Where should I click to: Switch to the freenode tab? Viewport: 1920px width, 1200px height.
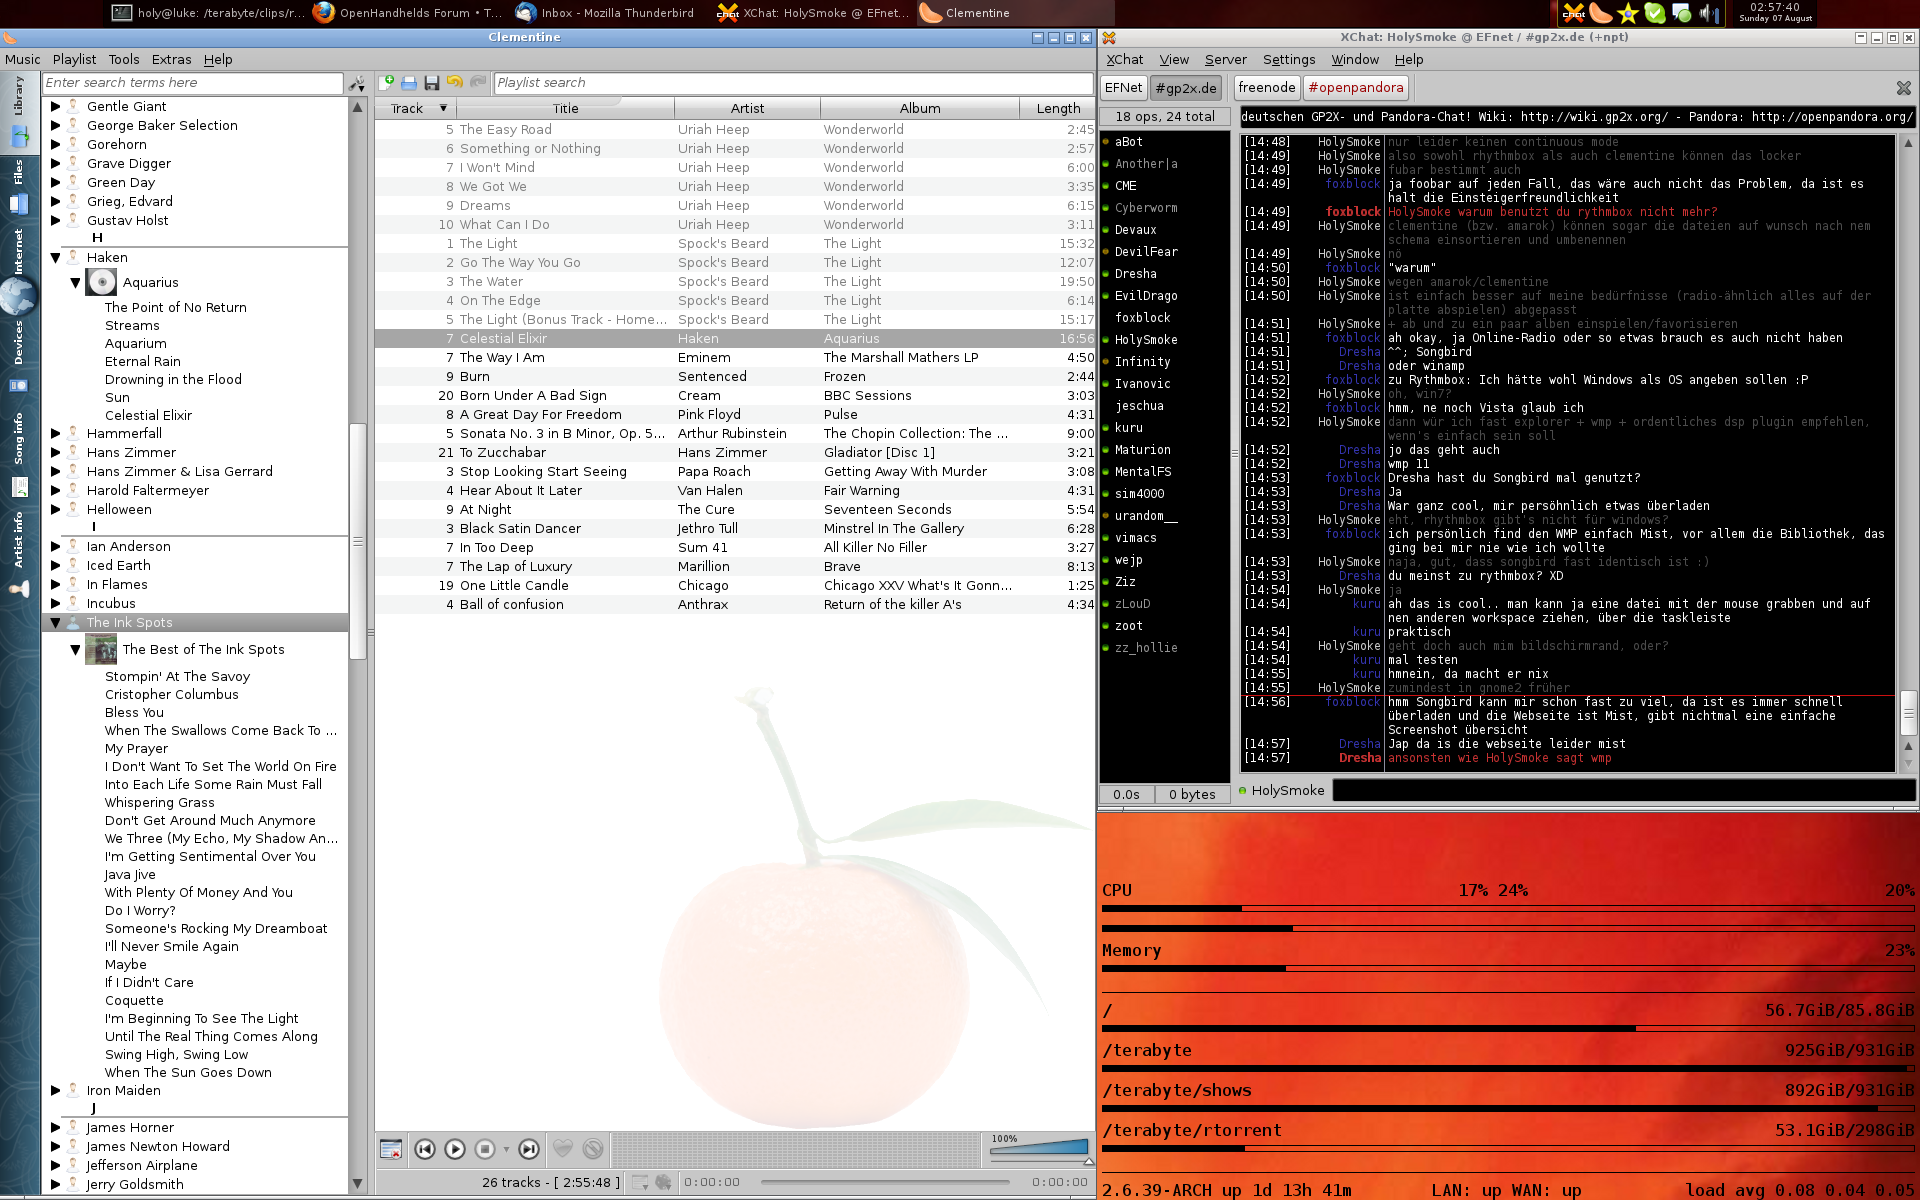click(1266, 88)
